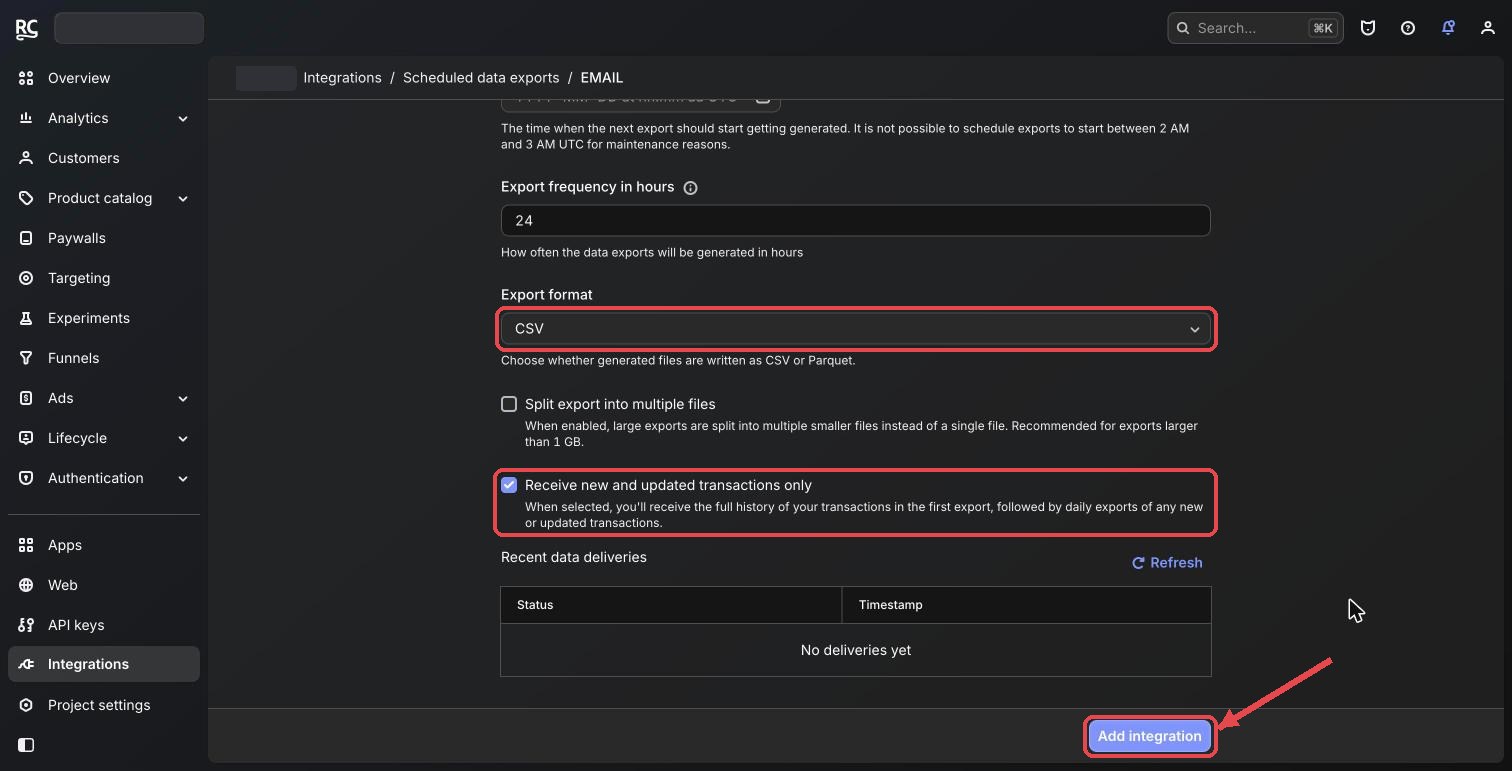This screenshot has height=771, width=1512.
Task: Open the notifications bell icon
Action: point(1448,28)
